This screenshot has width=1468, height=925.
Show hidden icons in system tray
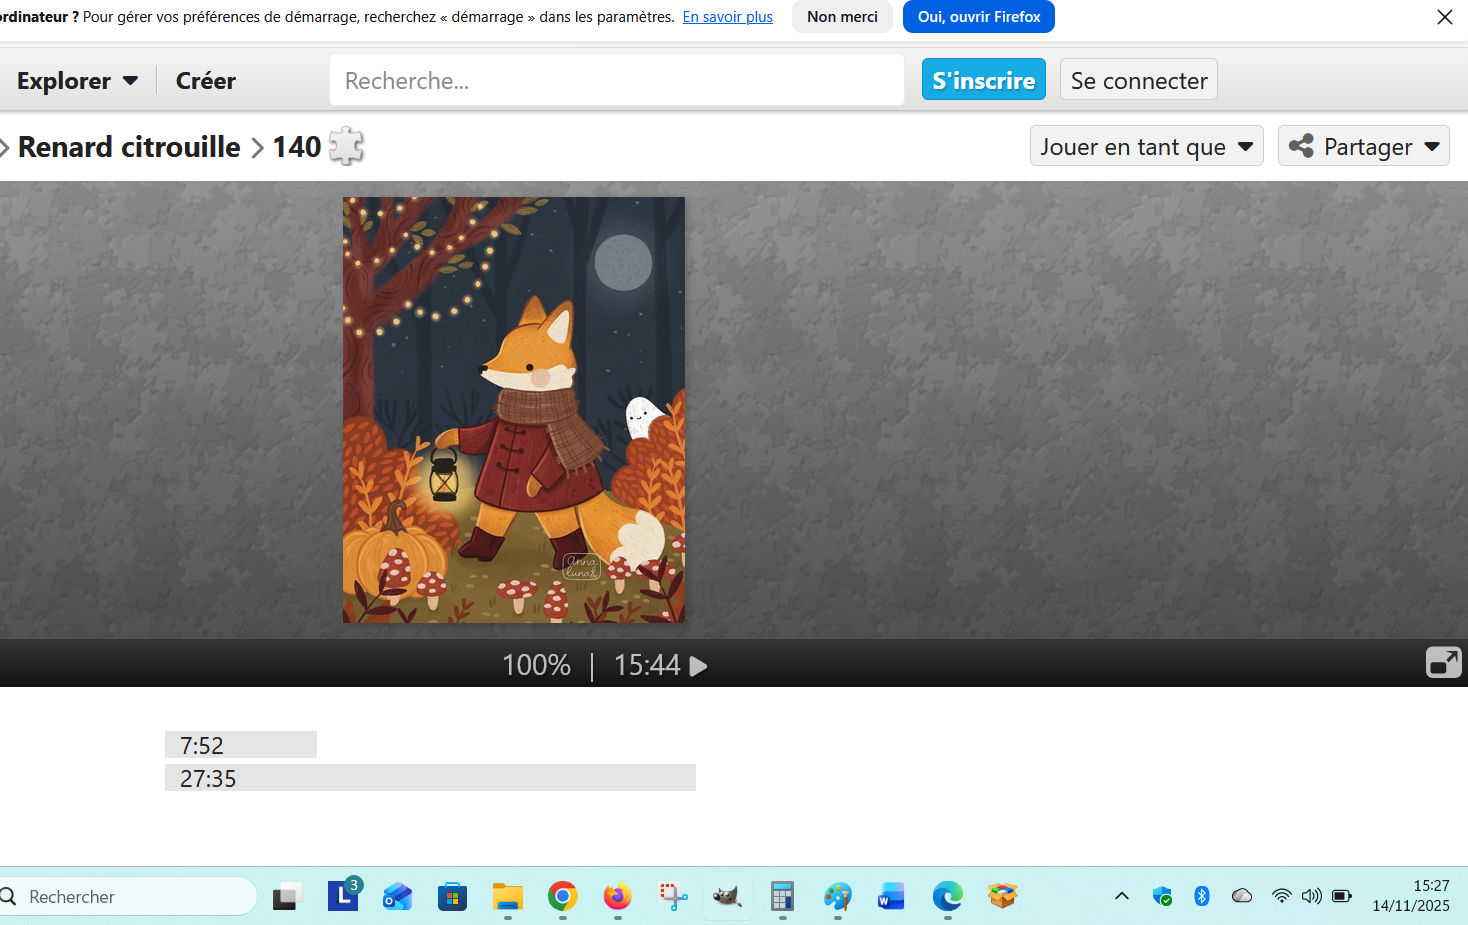click(x=1122, y=896)
